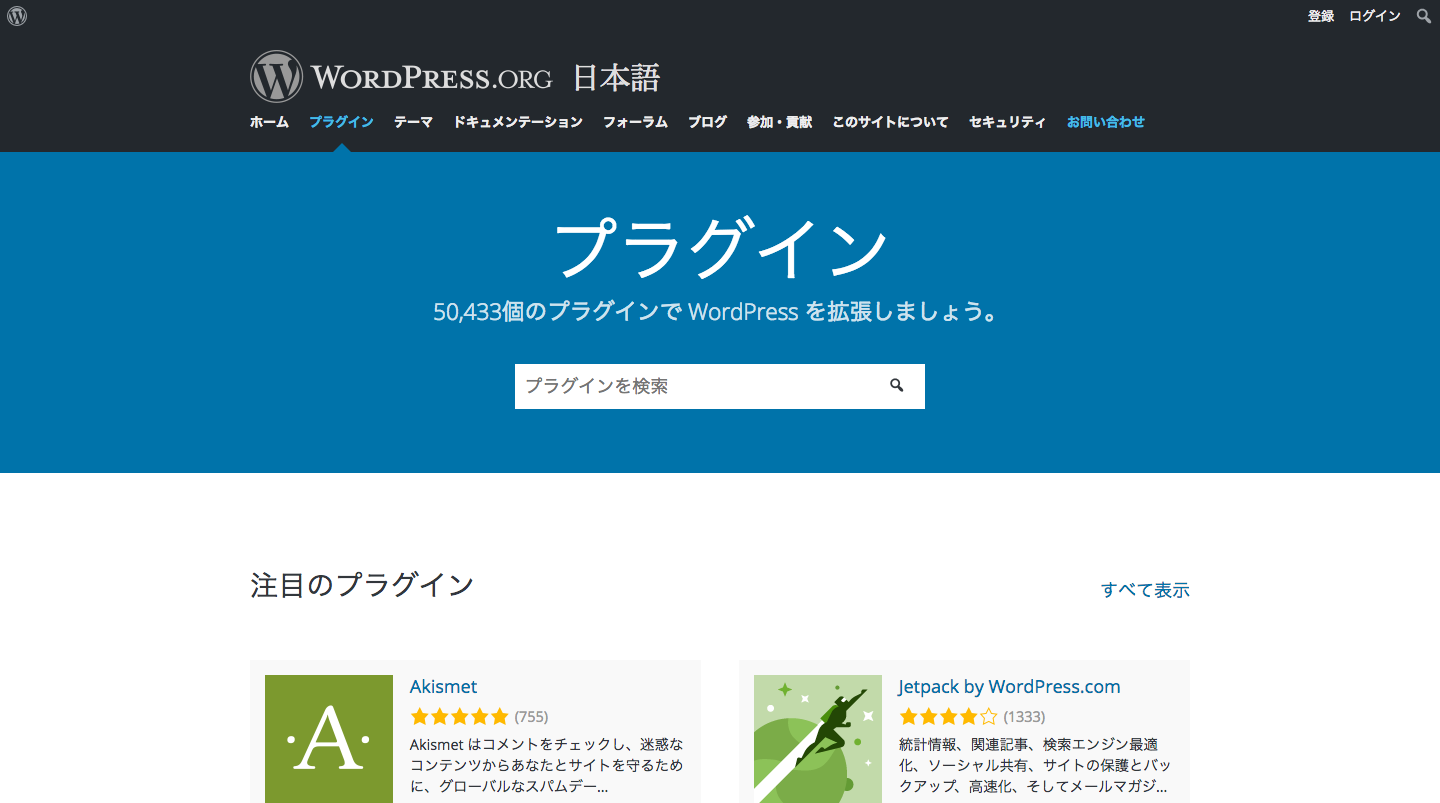Viewport: 1440px width, 803px height.
Task: Click the 注目のプラグイン heading
Action: point(362,585)
